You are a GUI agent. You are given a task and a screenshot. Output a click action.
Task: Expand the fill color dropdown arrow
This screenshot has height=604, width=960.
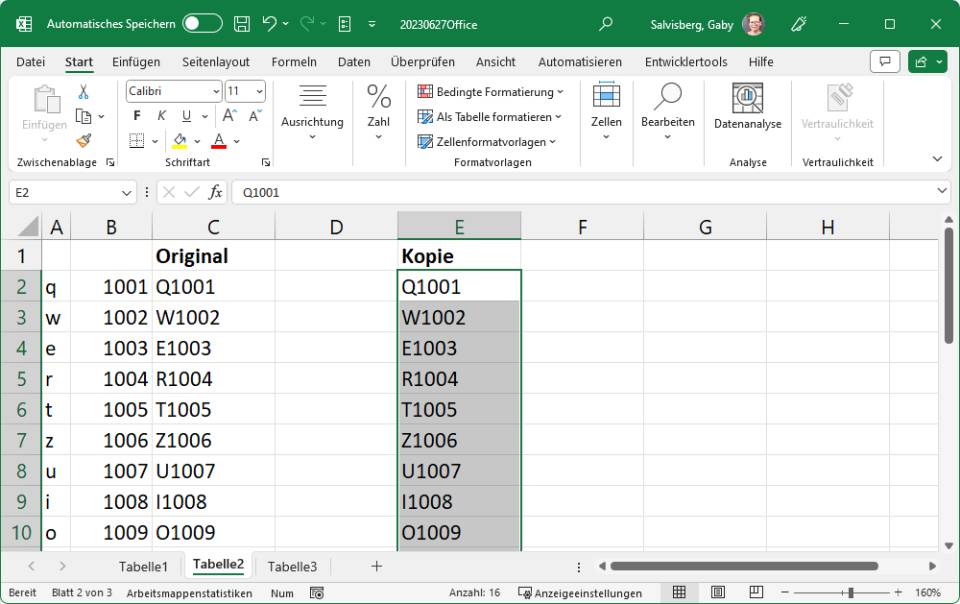pos(197,139)
